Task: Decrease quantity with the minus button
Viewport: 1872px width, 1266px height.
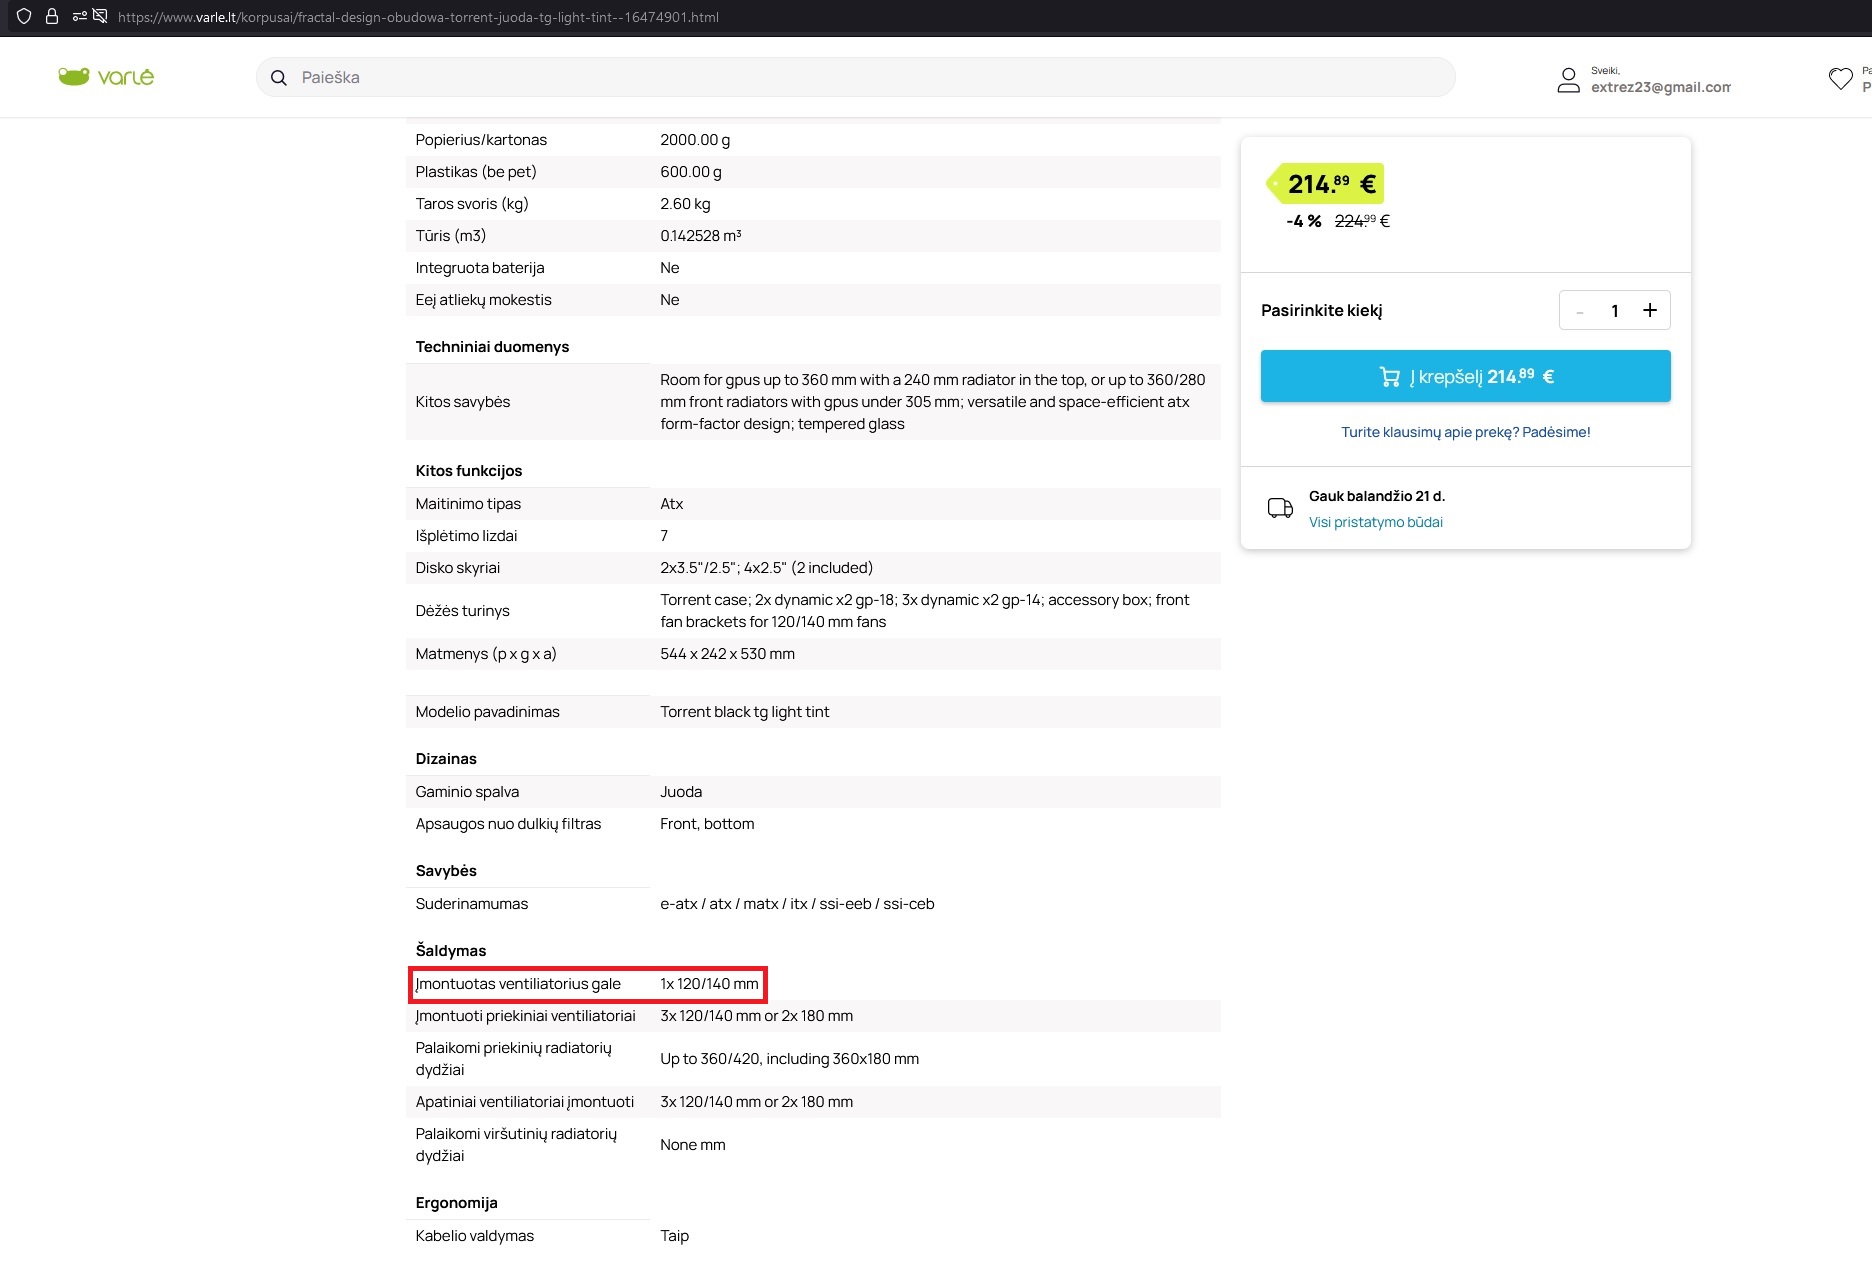Action: [1580, 312]
